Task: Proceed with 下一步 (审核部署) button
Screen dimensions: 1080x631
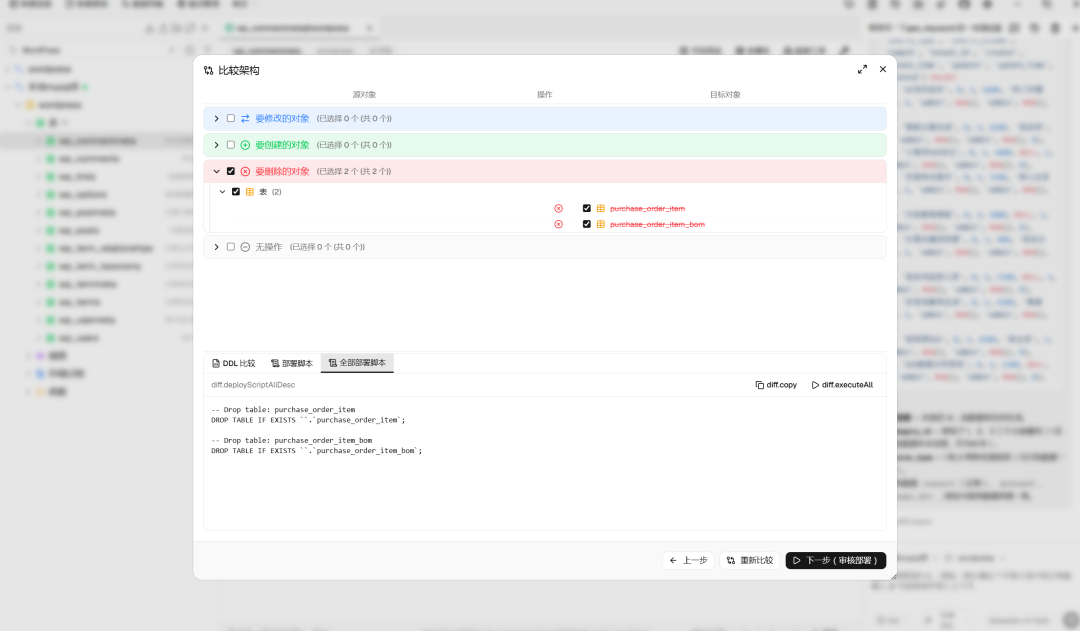Action: [835, 561]
